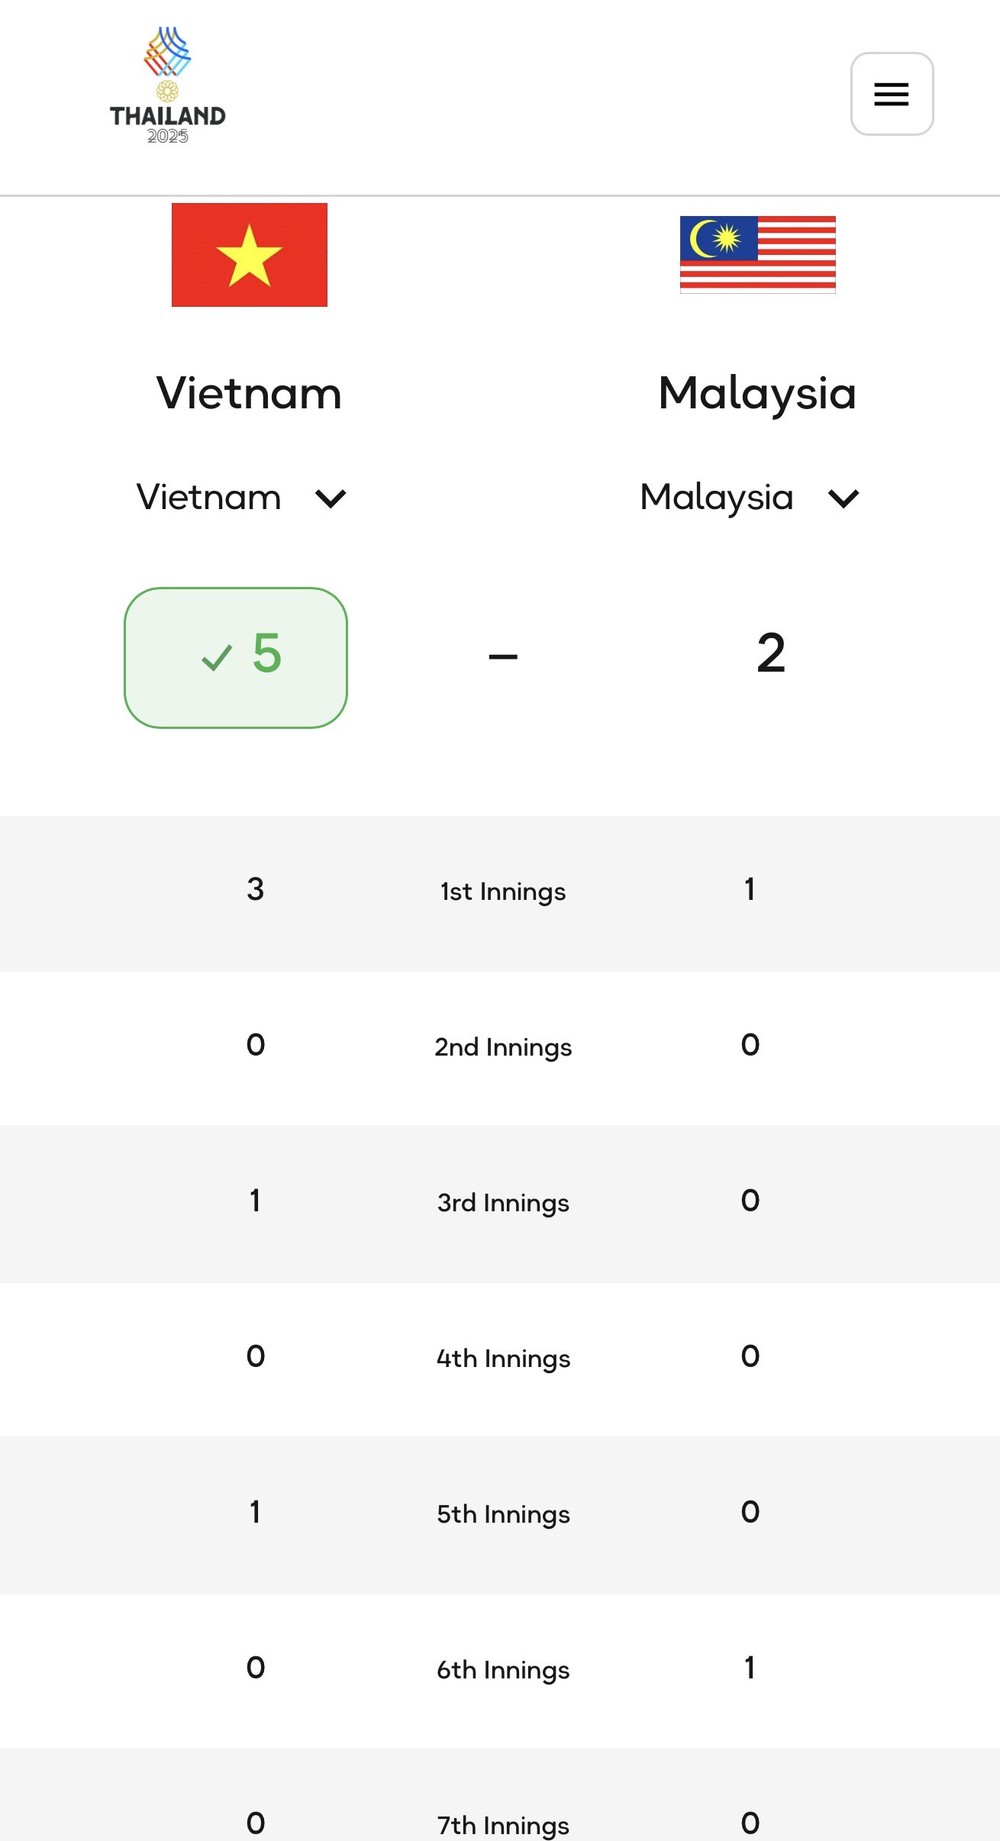Click the Malaysia team heading

tap(757, 393)
